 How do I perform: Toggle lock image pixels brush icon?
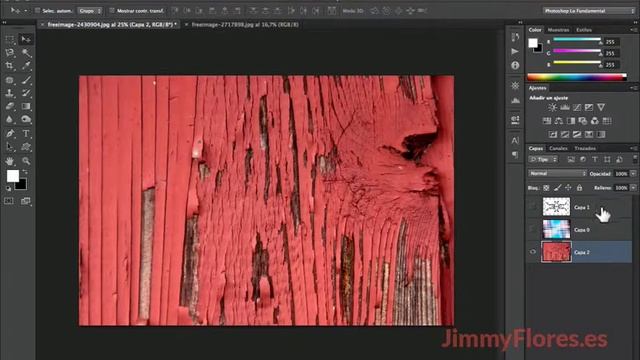558,188
